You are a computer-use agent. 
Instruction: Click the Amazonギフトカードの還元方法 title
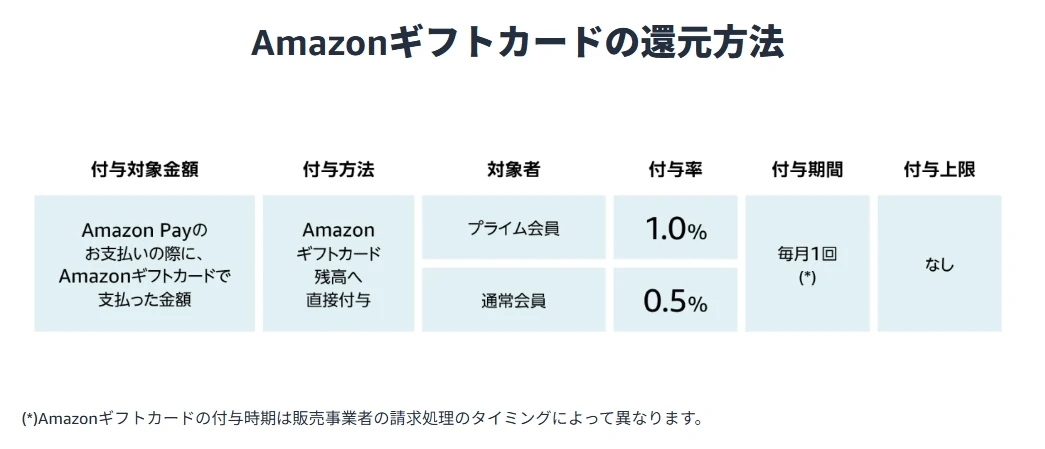pyautogui.click(x=517, y=43)
